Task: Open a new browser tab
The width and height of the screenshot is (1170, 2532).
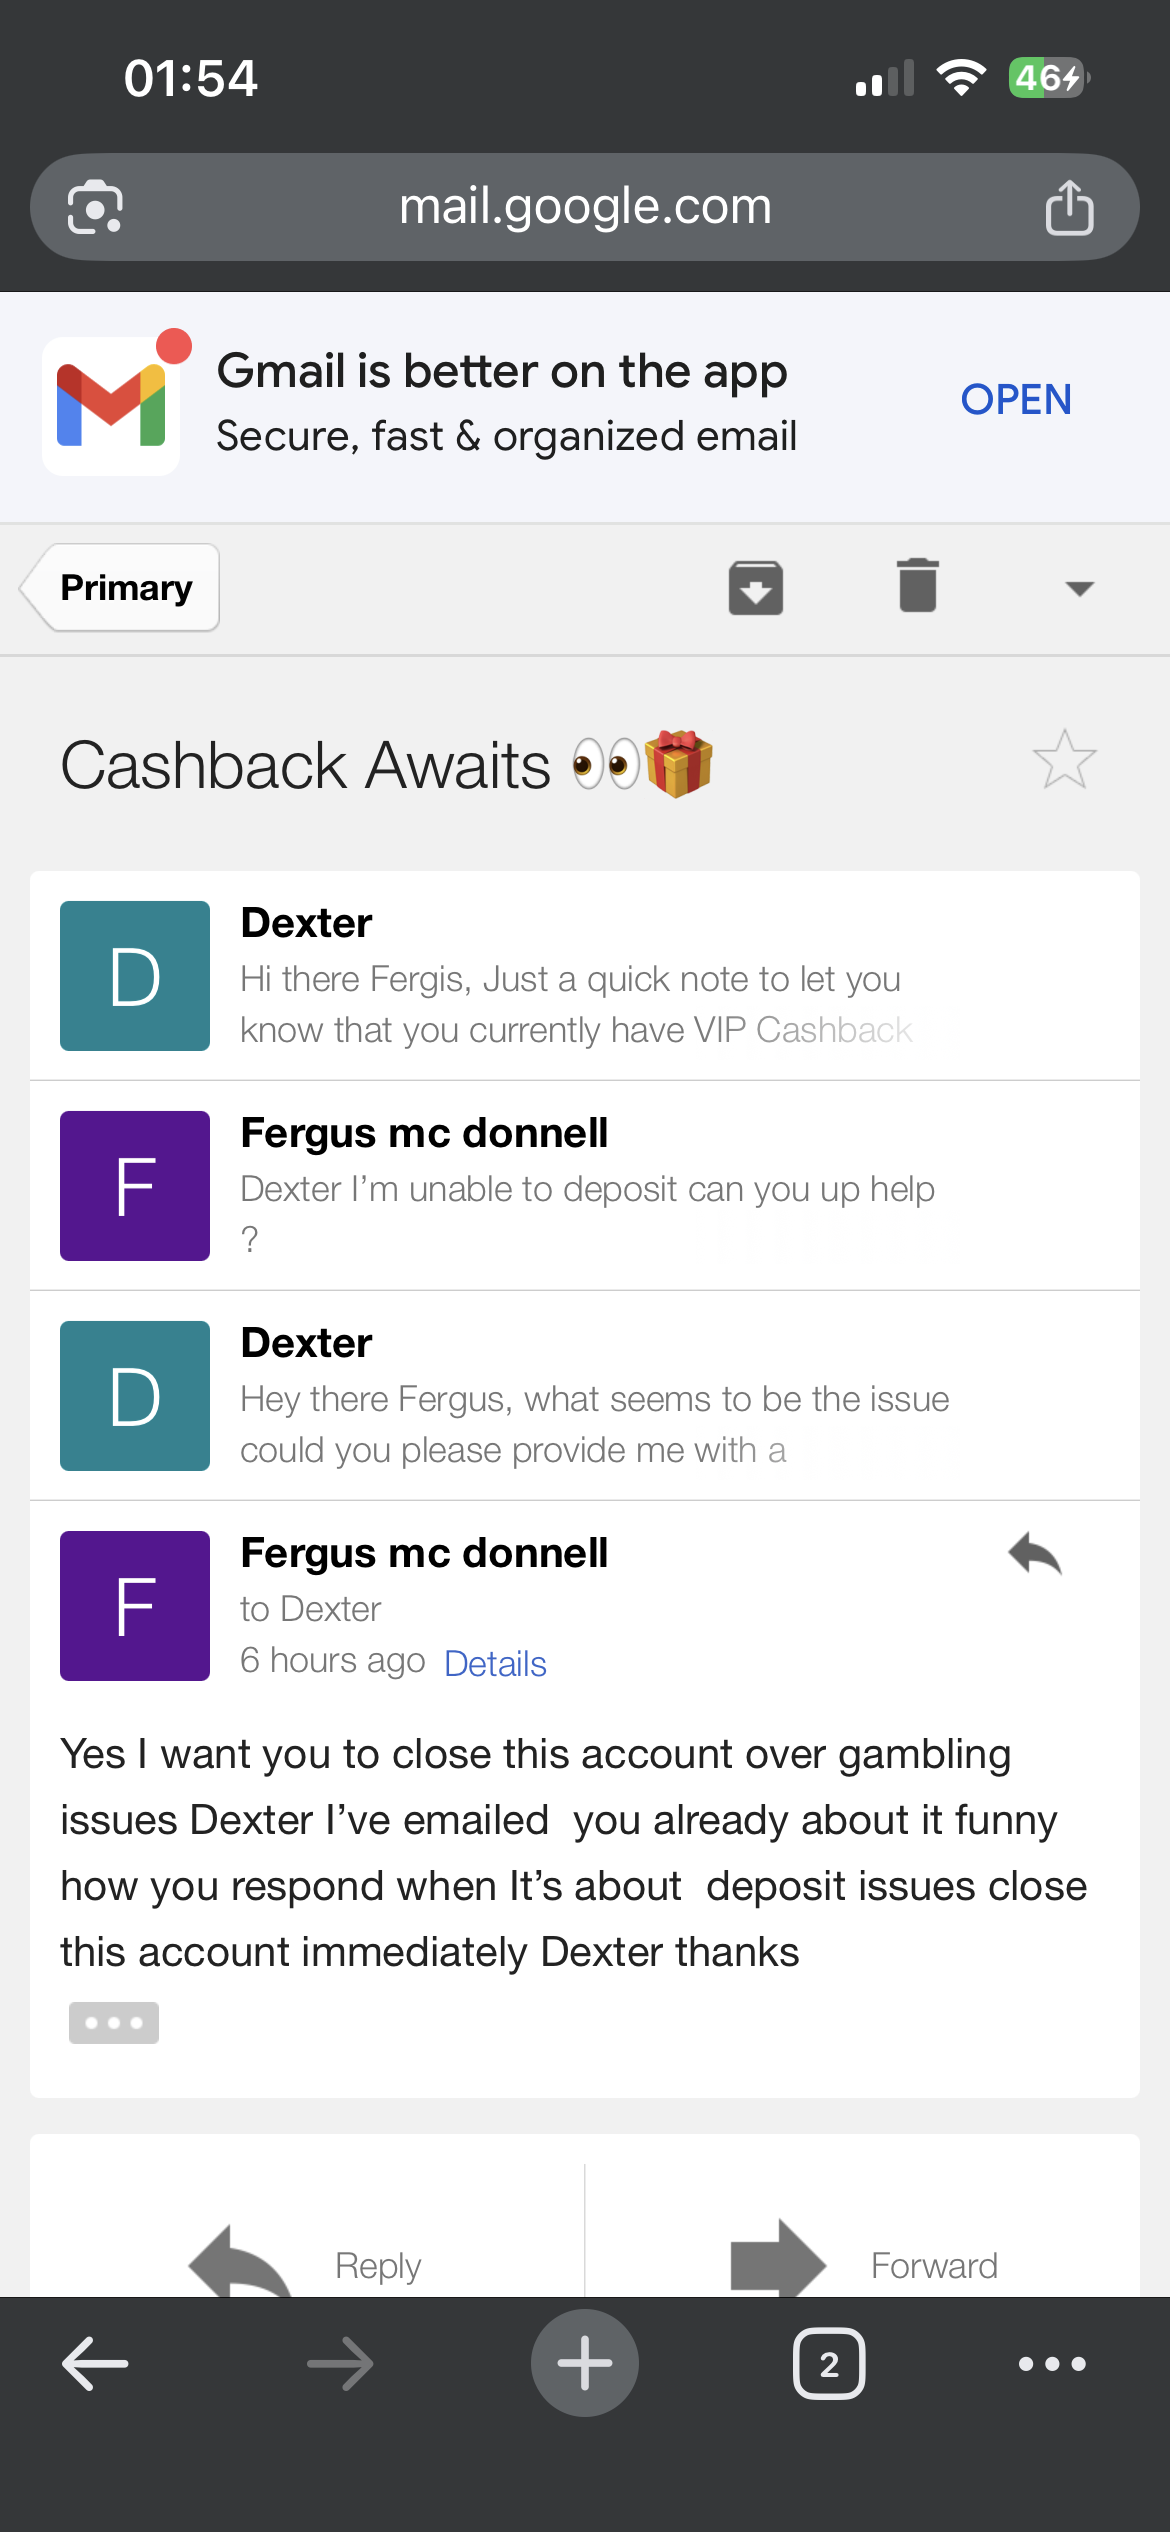Action: click(x=585, y=2364)
